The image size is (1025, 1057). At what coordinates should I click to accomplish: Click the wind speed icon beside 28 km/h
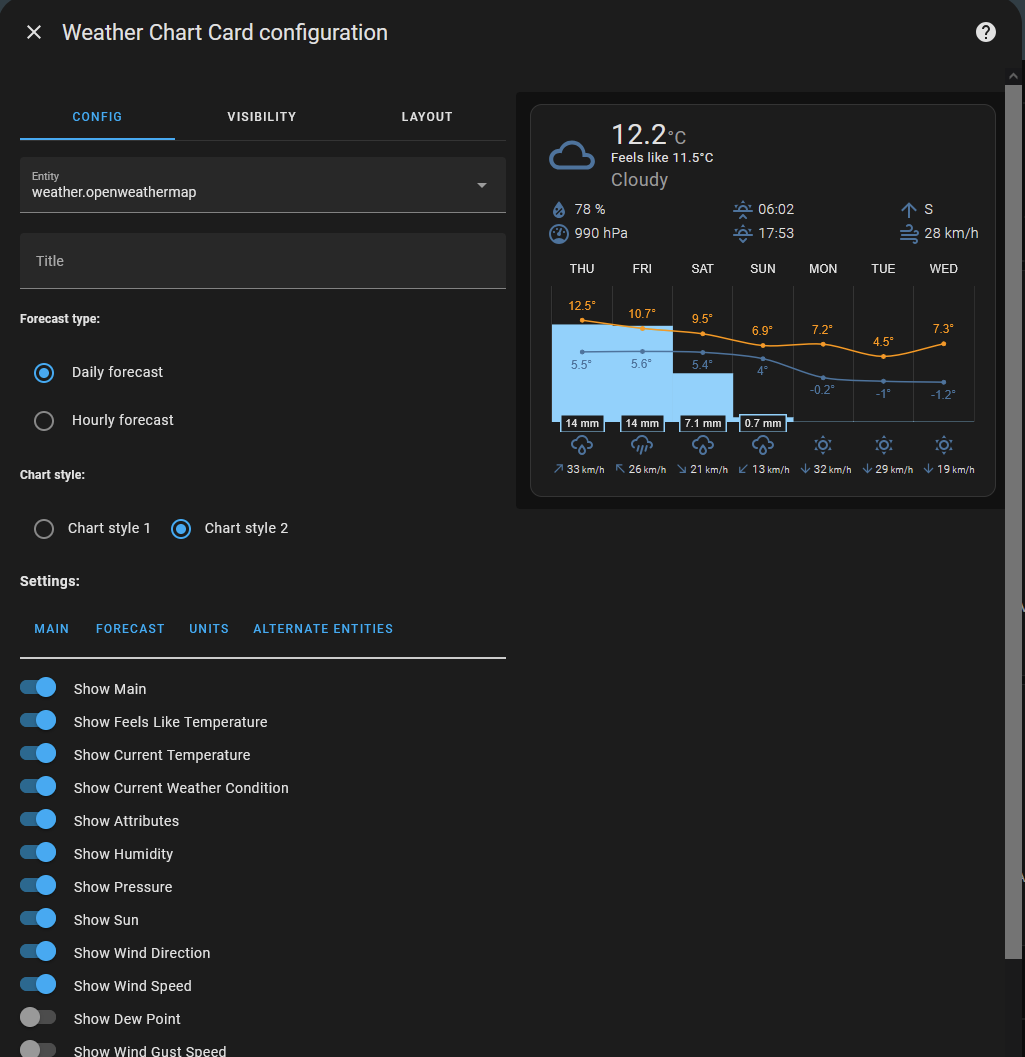coord(908,234)
